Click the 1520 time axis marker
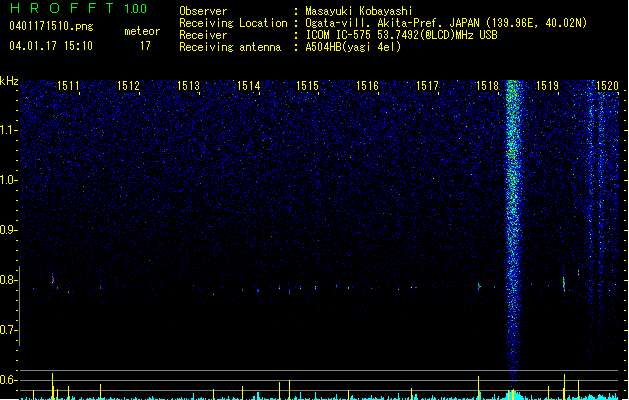Image resolution: width=629 pixels, height=400 pixels. [607, 86]
